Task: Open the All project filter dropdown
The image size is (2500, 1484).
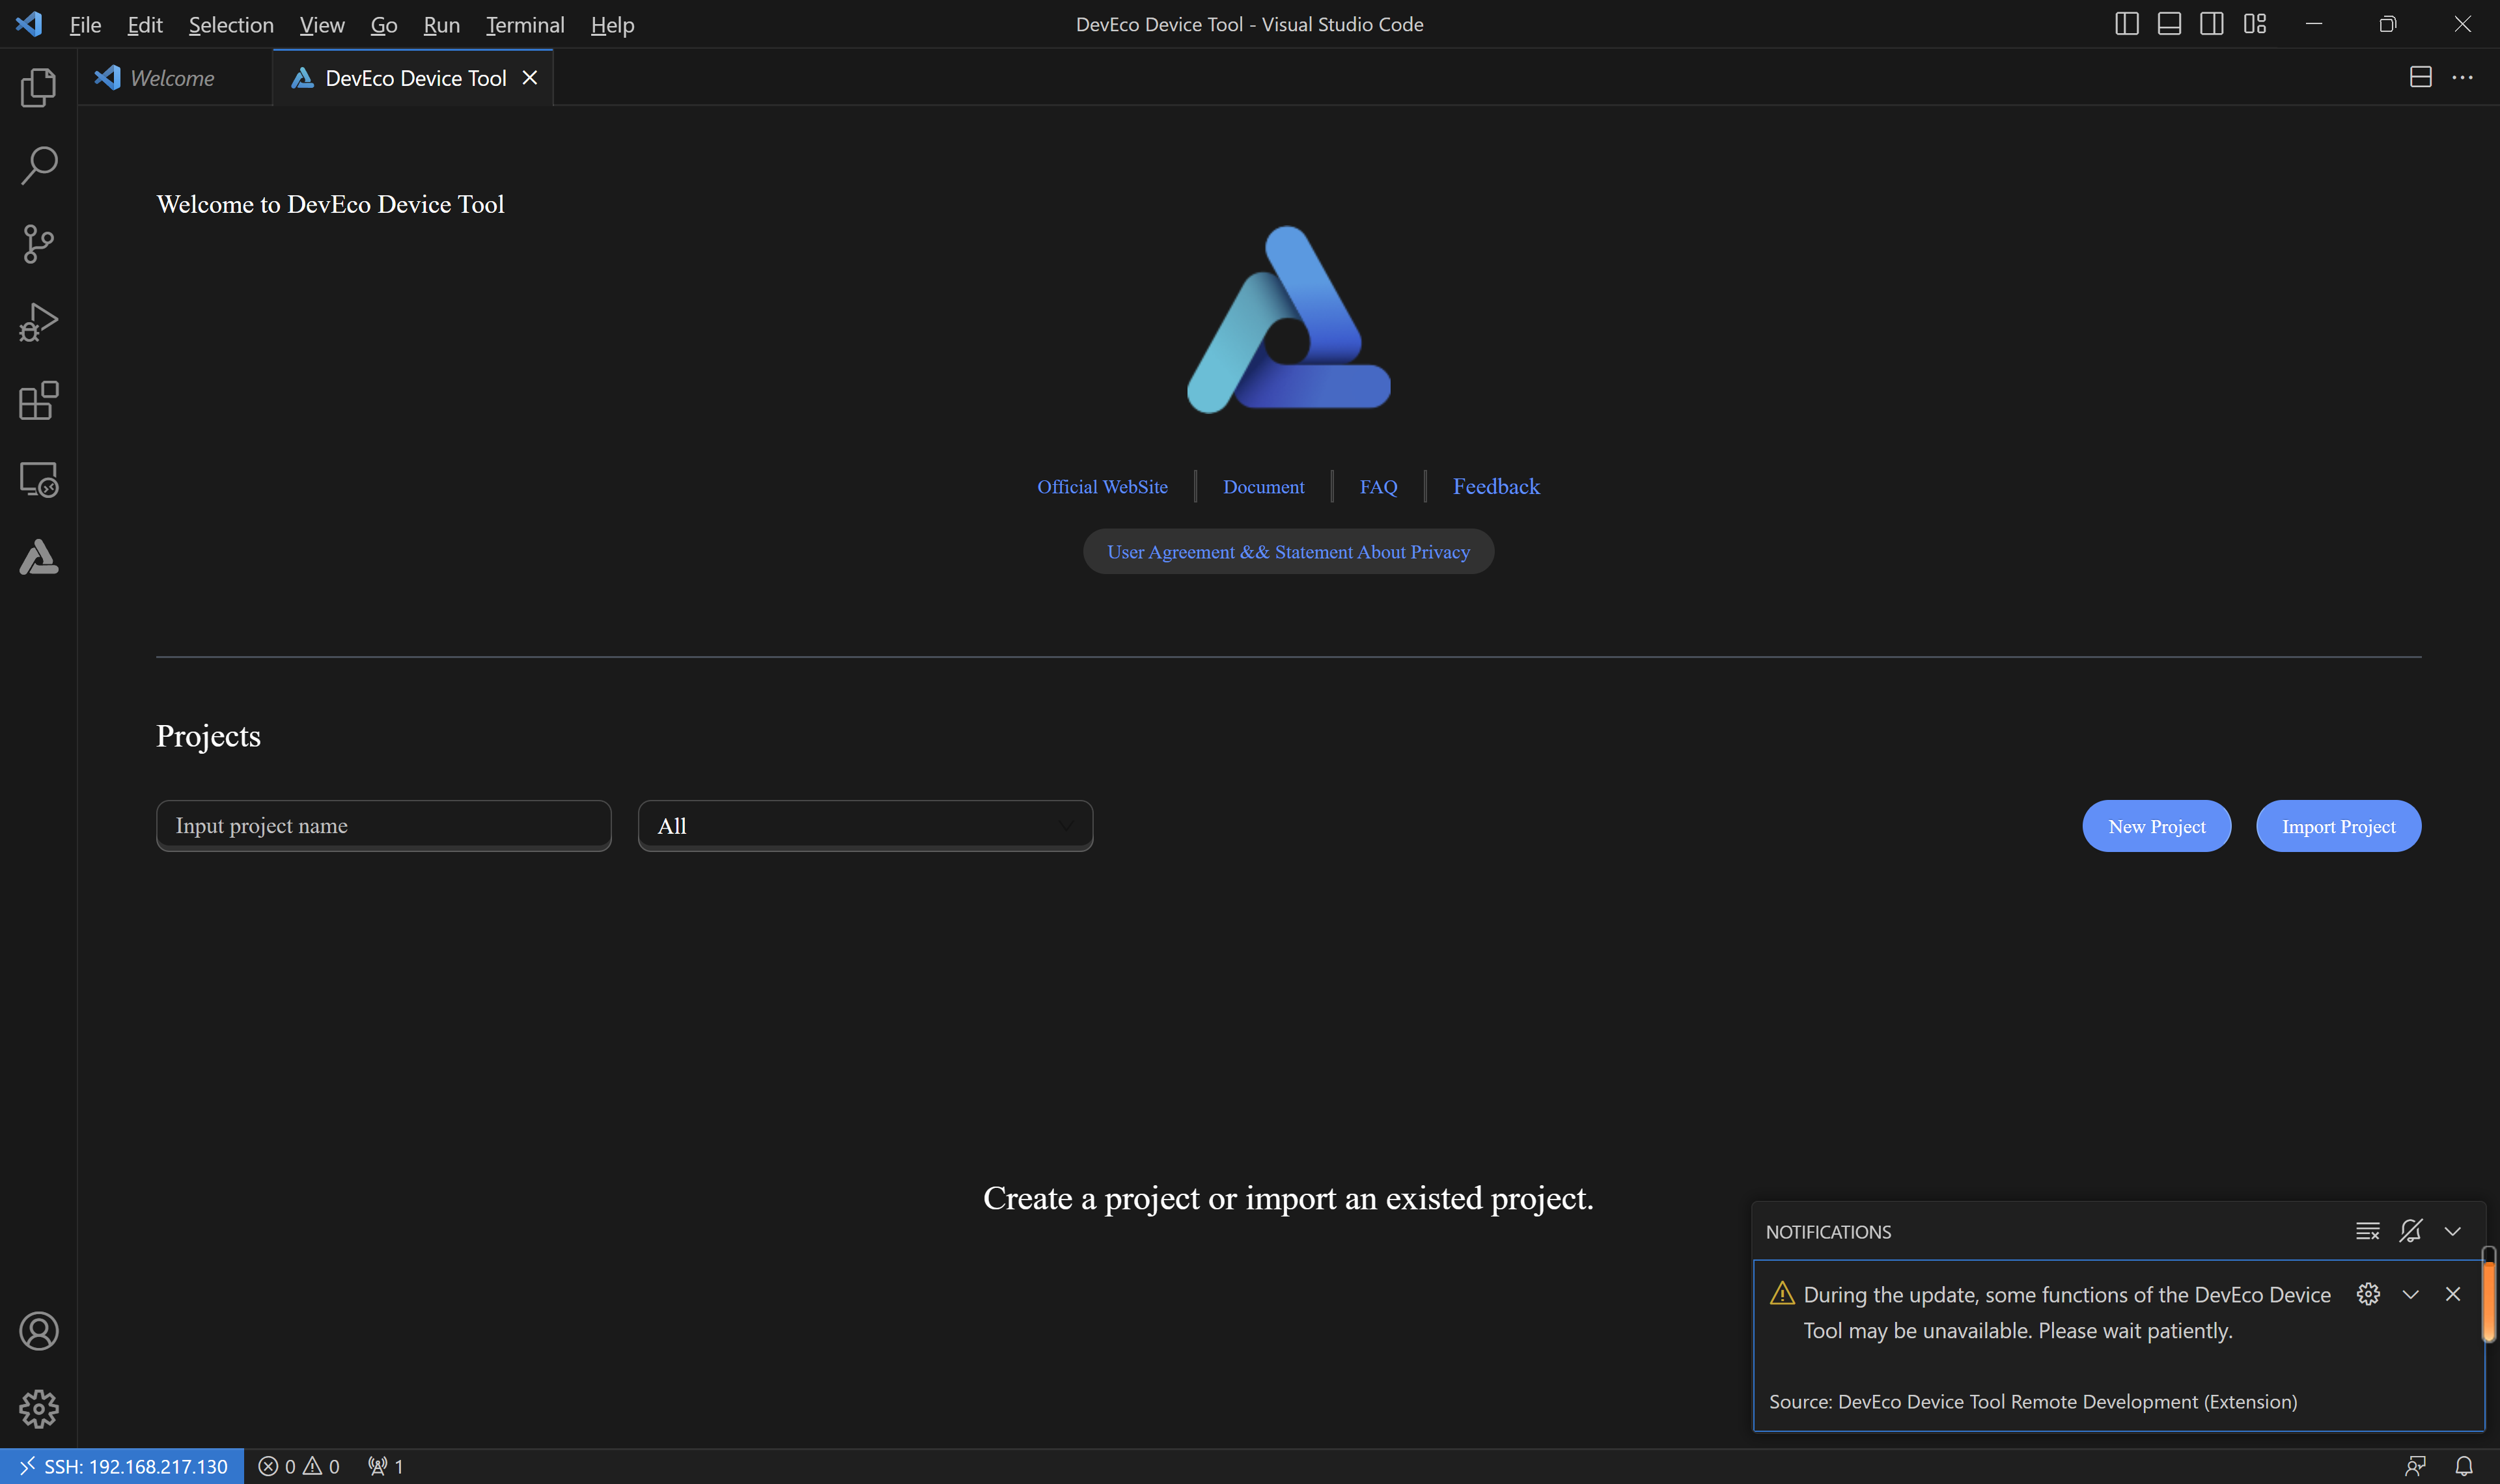Action: point(865,826)
